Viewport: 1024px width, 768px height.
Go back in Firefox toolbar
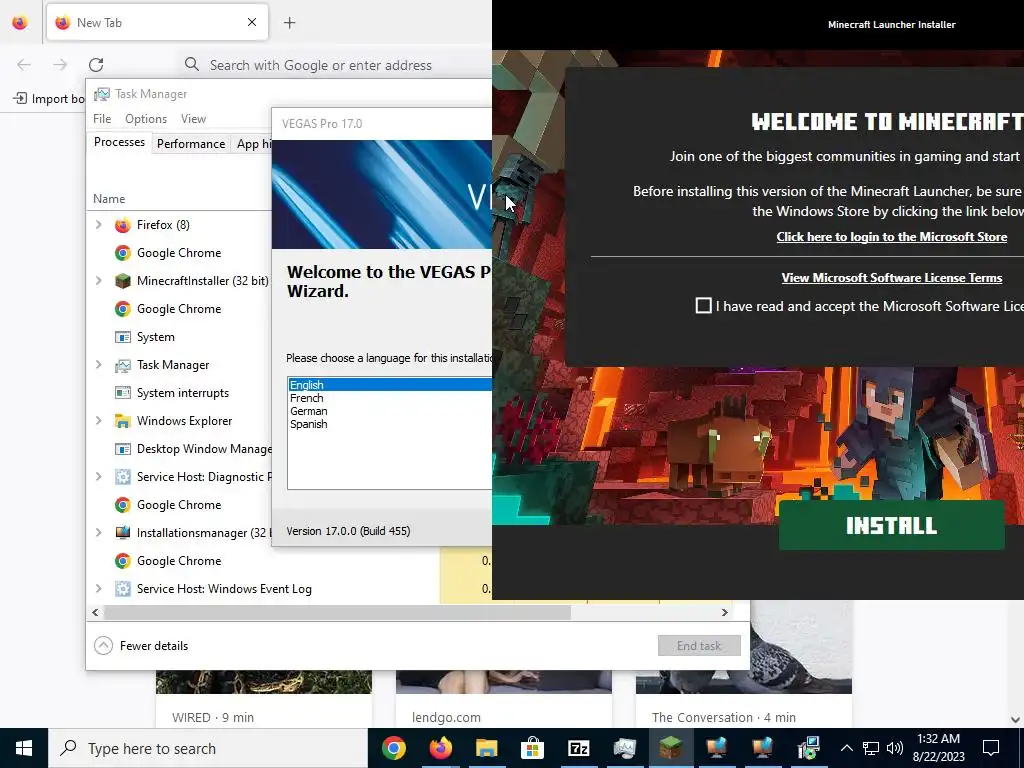click(24, 65)
